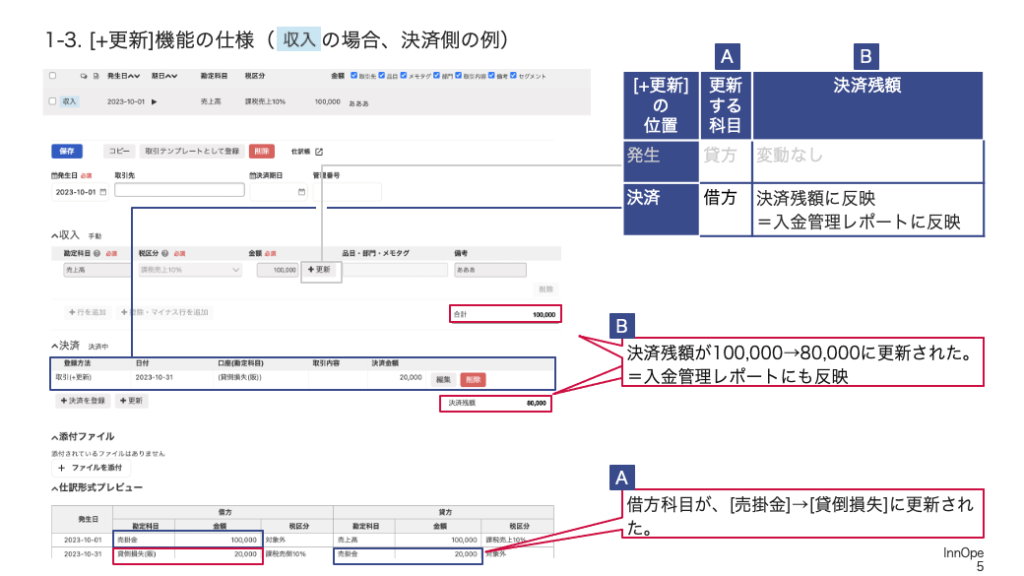The image size is (1024, 576).
Task: Uncheck the 部門 column checkbox
Action: coord(437,75)
